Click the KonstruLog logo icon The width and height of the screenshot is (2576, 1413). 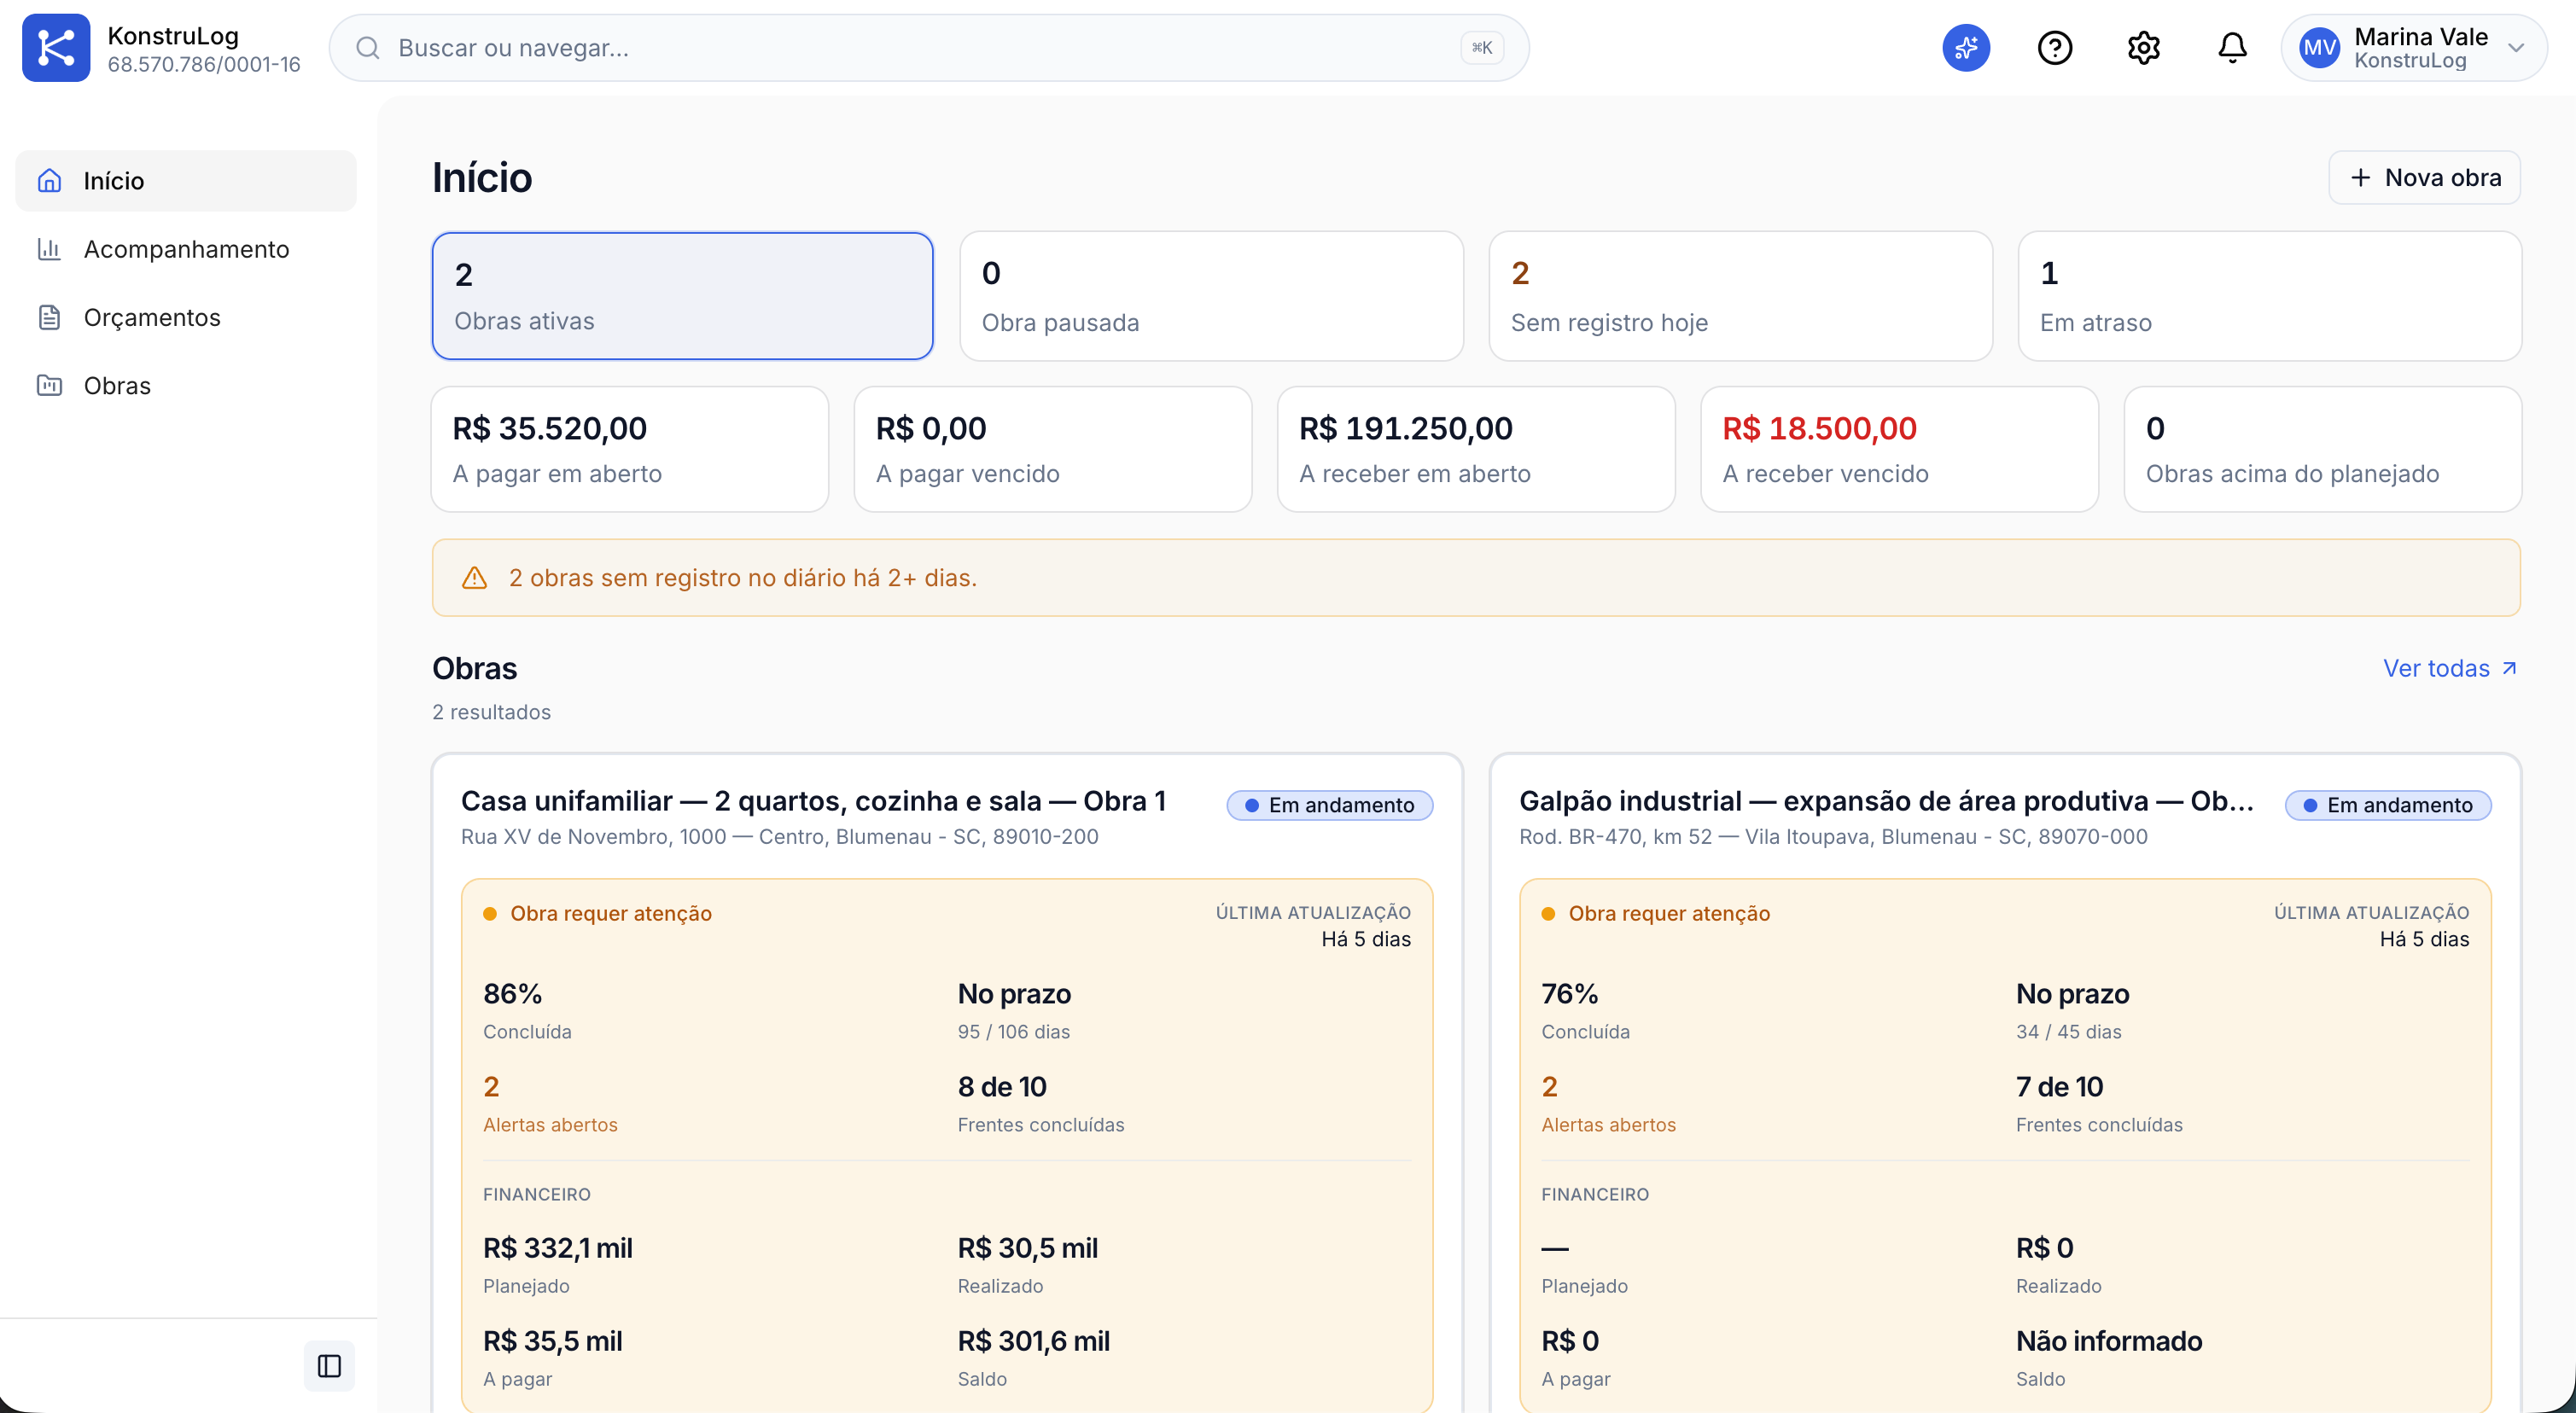56,48
